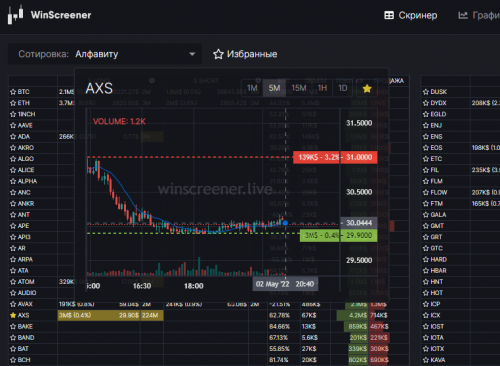Click the 02 May '22 20:40 time label
This screenshot has width=500, height=366.
click(285, 284)
